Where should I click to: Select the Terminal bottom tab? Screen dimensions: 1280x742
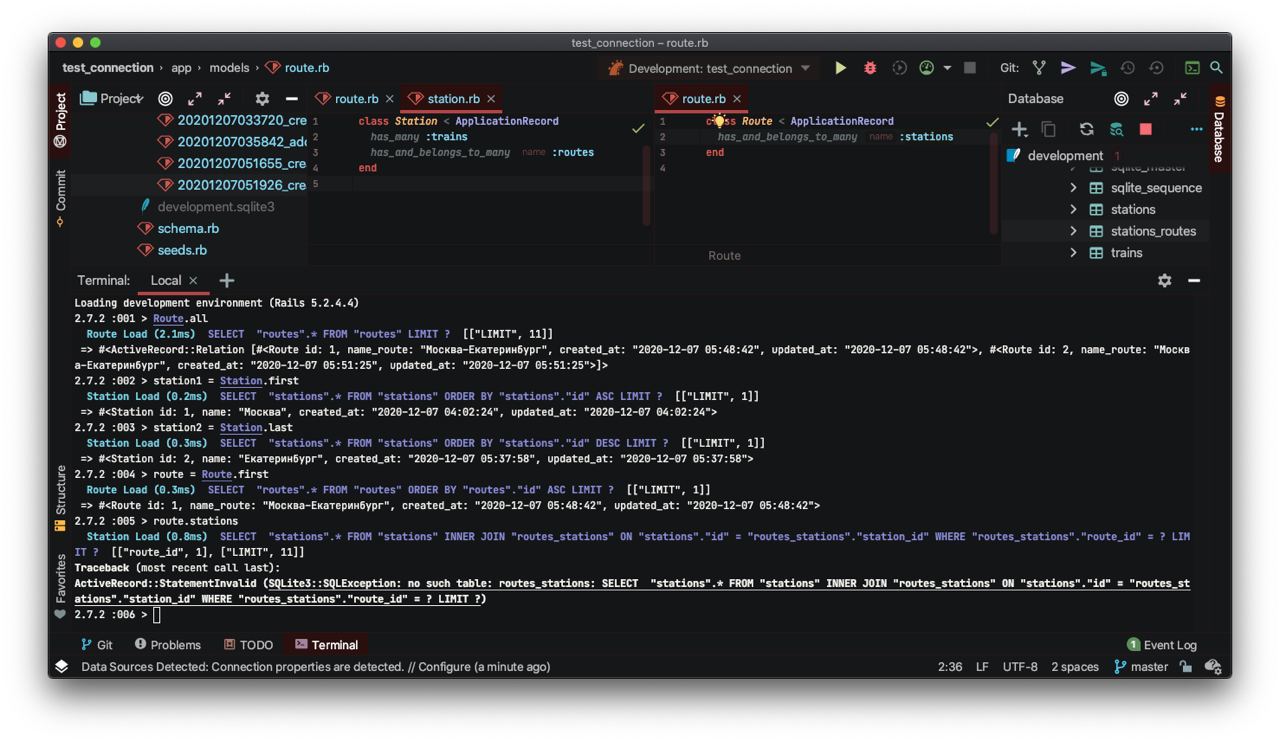(326, 645)
